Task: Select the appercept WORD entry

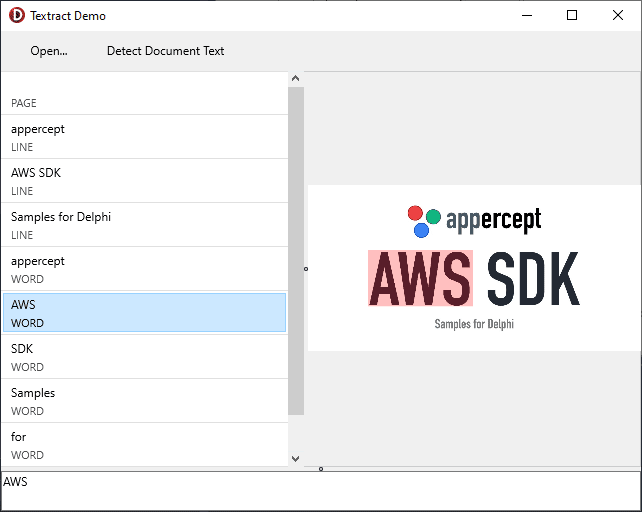Action: (145, 269)
